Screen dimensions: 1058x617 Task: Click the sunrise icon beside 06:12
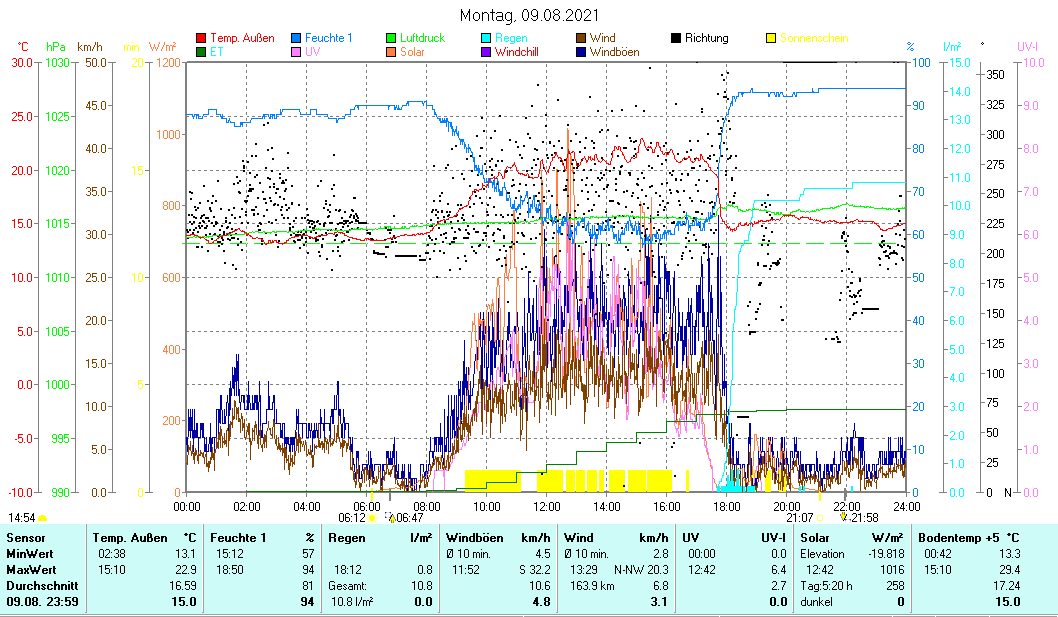(x=372, y=518)
